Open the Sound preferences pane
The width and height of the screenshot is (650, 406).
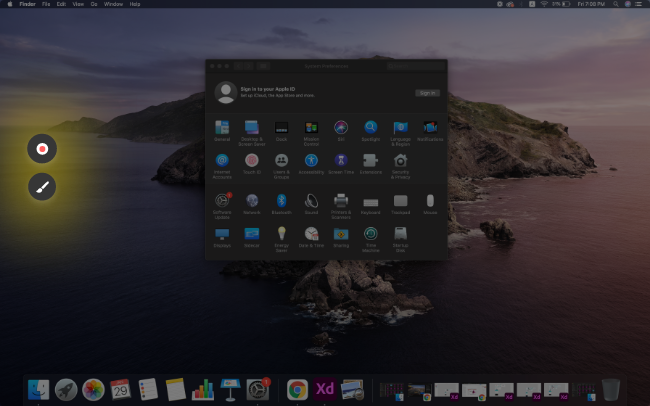pos(311,204)
